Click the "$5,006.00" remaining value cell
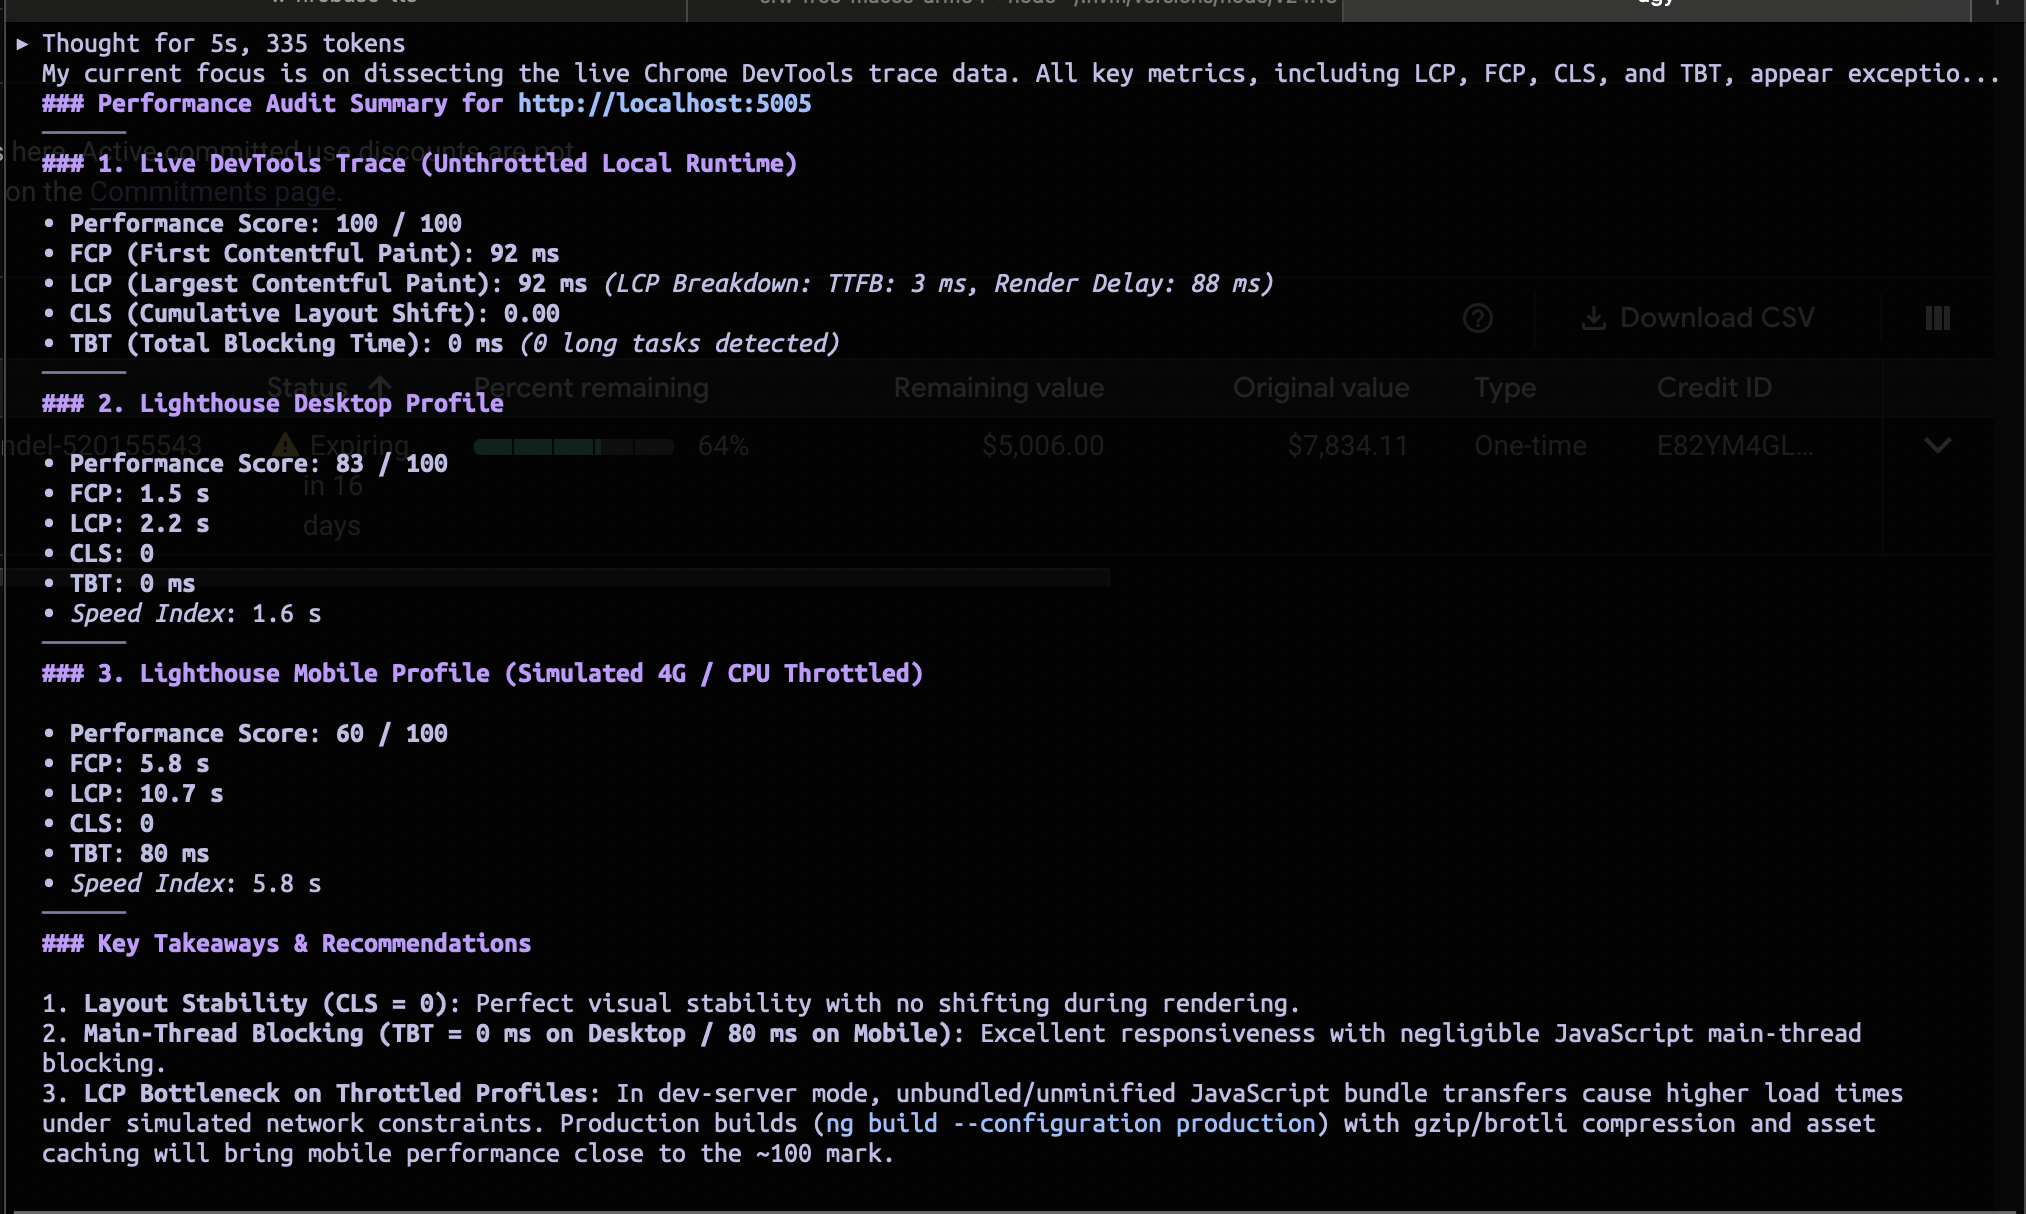The height and width of the screenshot is (1214, 2026). pos(1043,445)
